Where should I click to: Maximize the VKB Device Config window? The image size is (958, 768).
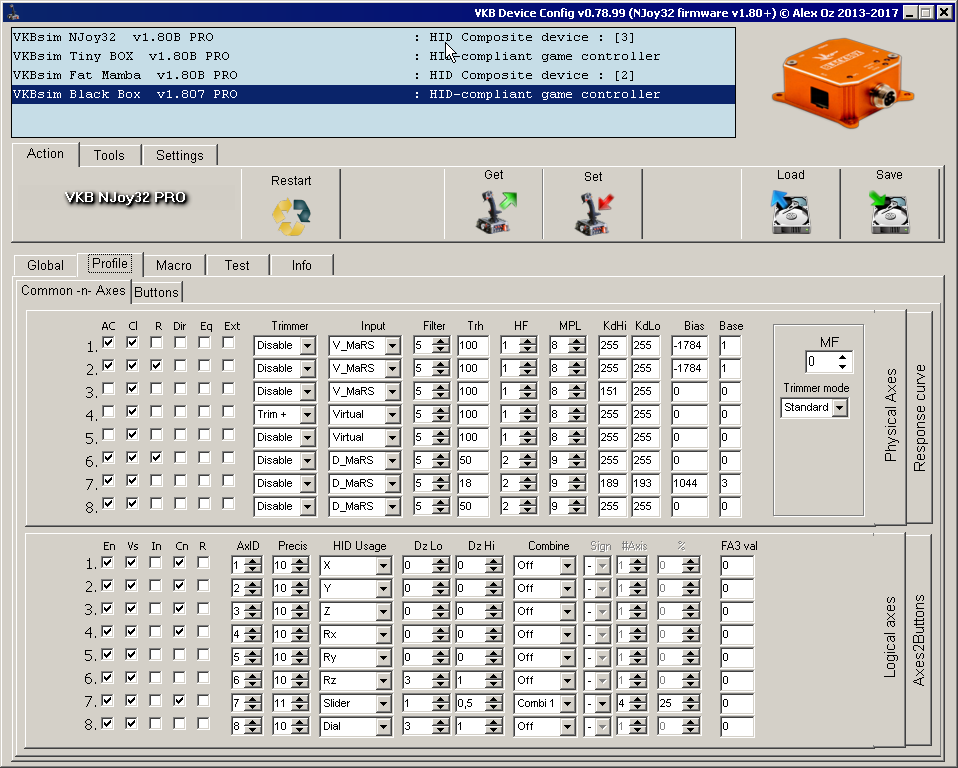[x=926, y=12]
